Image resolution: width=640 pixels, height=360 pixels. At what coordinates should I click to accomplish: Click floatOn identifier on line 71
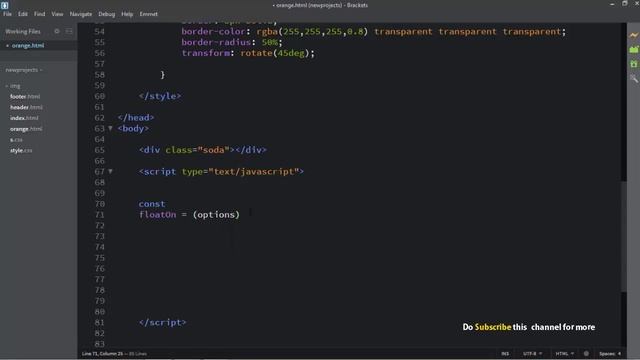157,215
